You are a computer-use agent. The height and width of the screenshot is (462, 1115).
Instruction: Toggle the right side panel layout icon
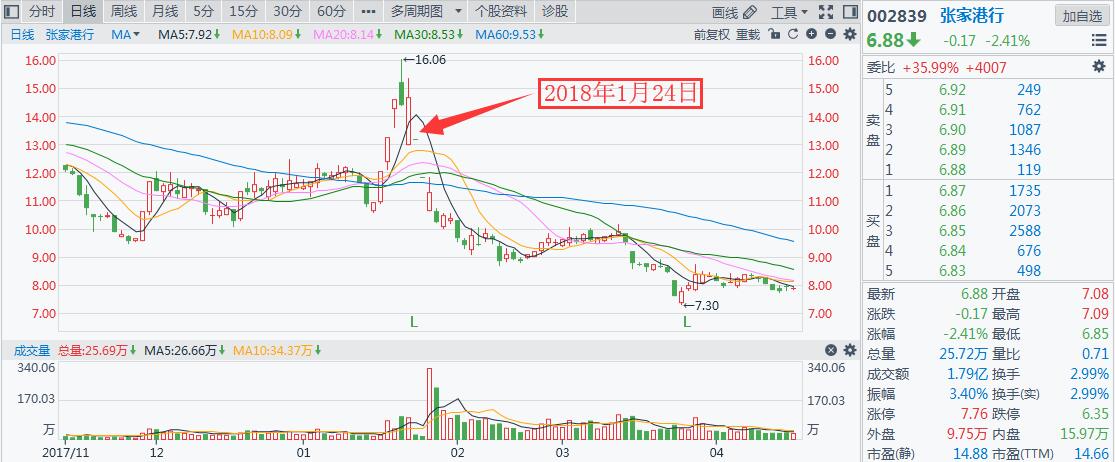(x=849, y=12)
